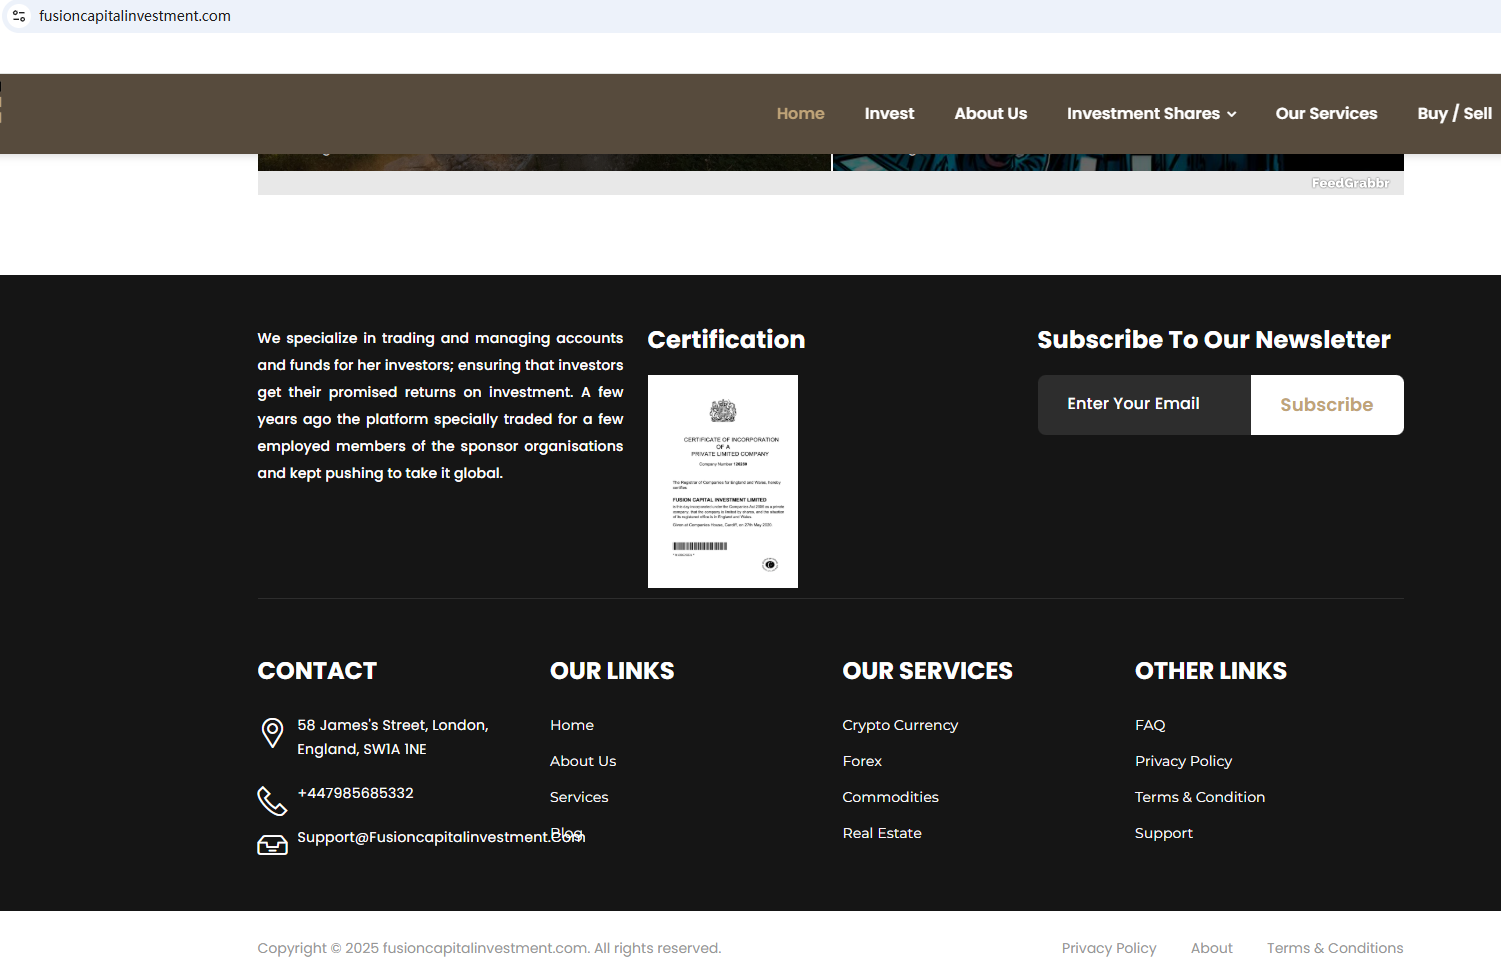Viewport: 1501px width, 975px height.
Task: Expand the Investment Shares dropdown menu
Action: [x=1151, y=114]
